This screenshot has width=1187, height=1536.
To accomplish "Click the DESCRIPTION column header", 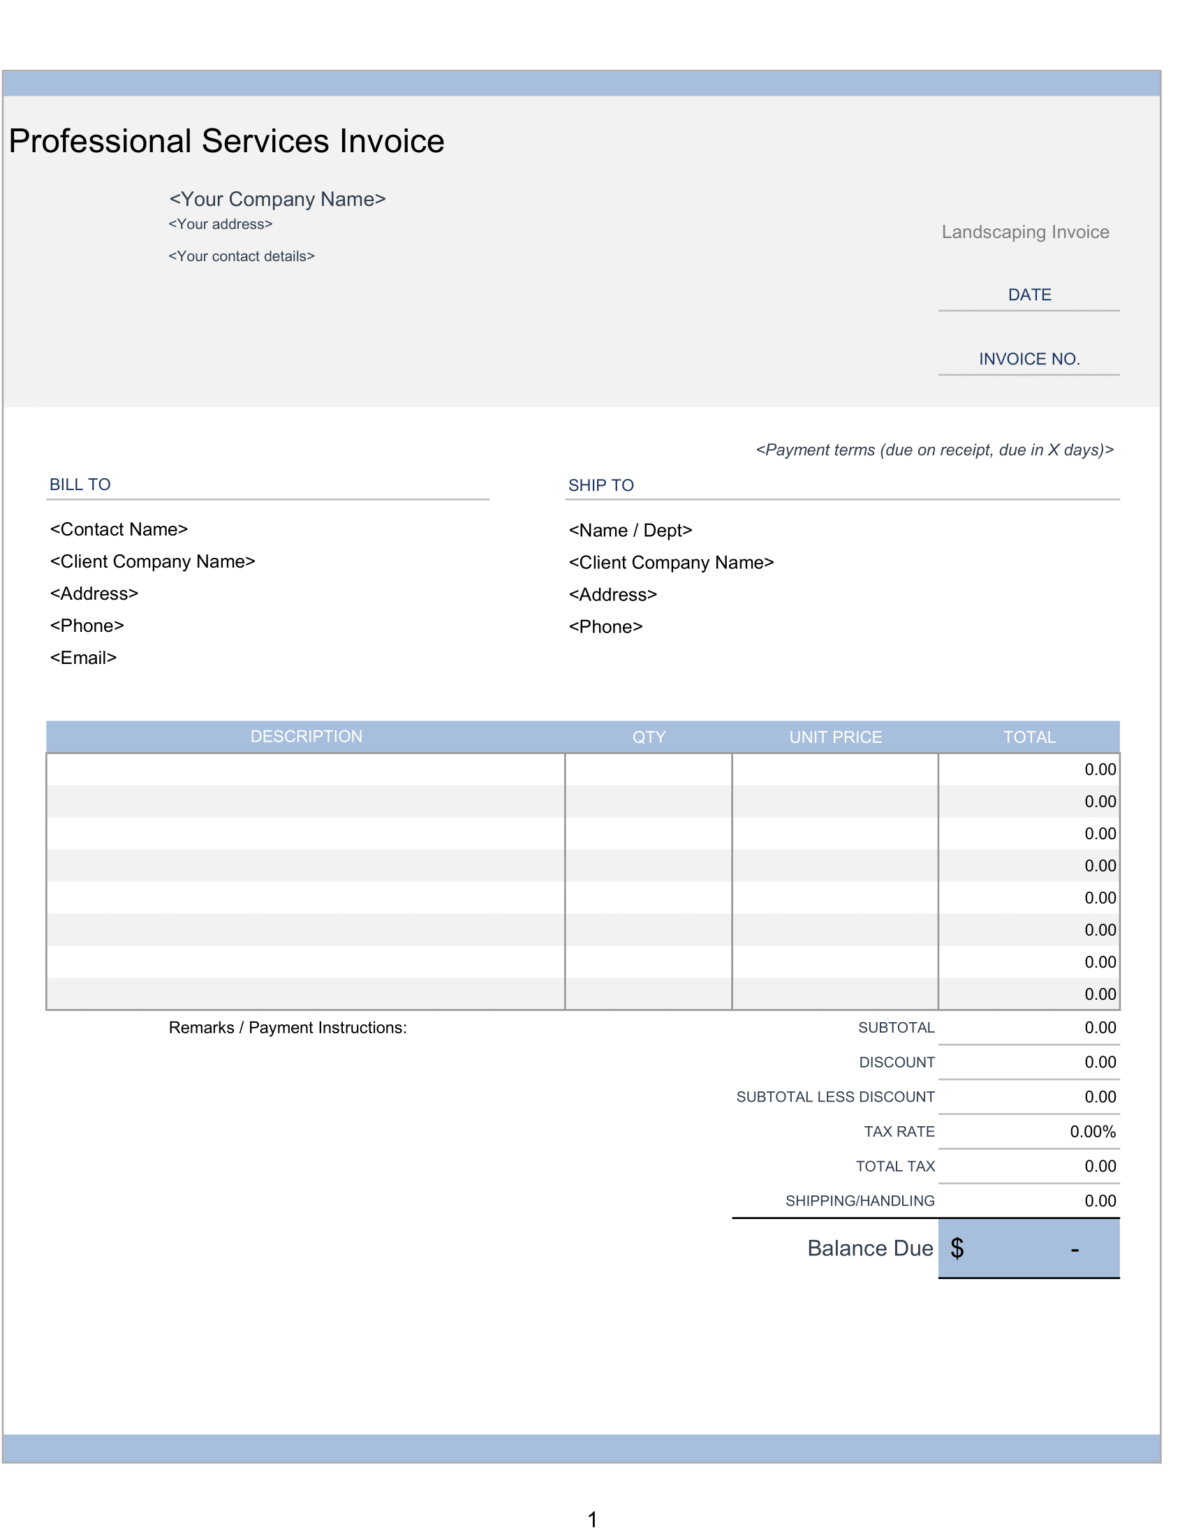I will pyautogui.click(x=306, y=737).
